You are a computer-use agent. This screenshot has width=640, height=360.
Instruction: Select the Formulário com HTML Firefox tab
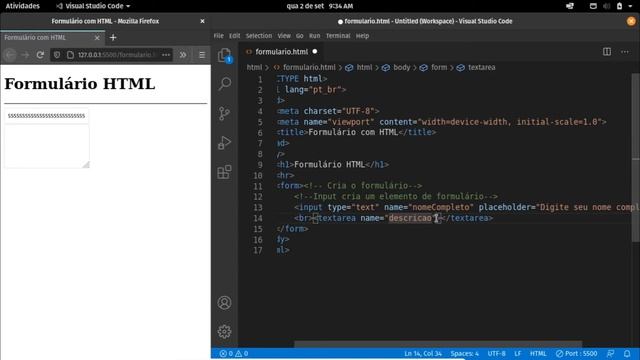pos(52,38)
